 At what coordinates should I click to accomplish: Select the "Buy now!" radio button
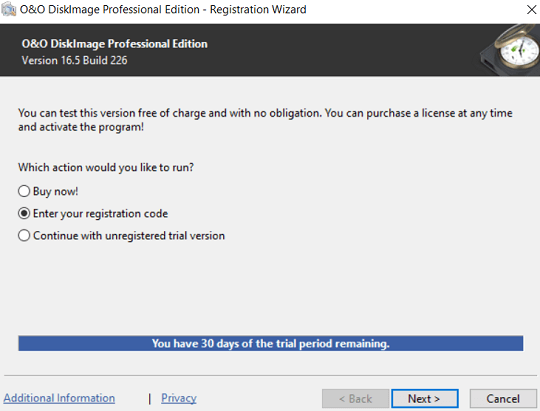[24, 191]
